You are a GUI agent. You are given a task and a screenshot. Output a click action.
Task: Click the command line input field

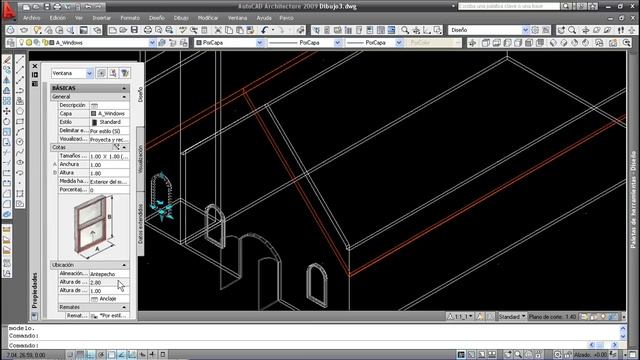coord(298,345)
